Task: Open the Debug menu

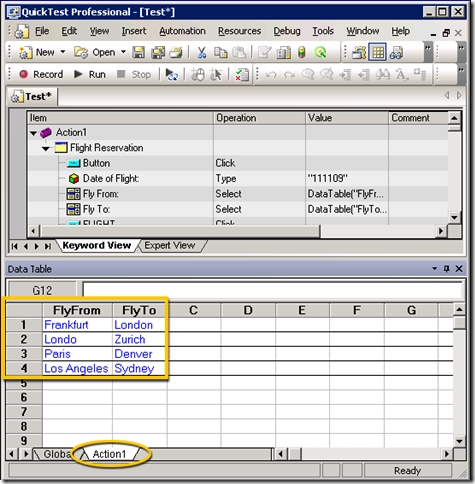Action: coord(287,31)
